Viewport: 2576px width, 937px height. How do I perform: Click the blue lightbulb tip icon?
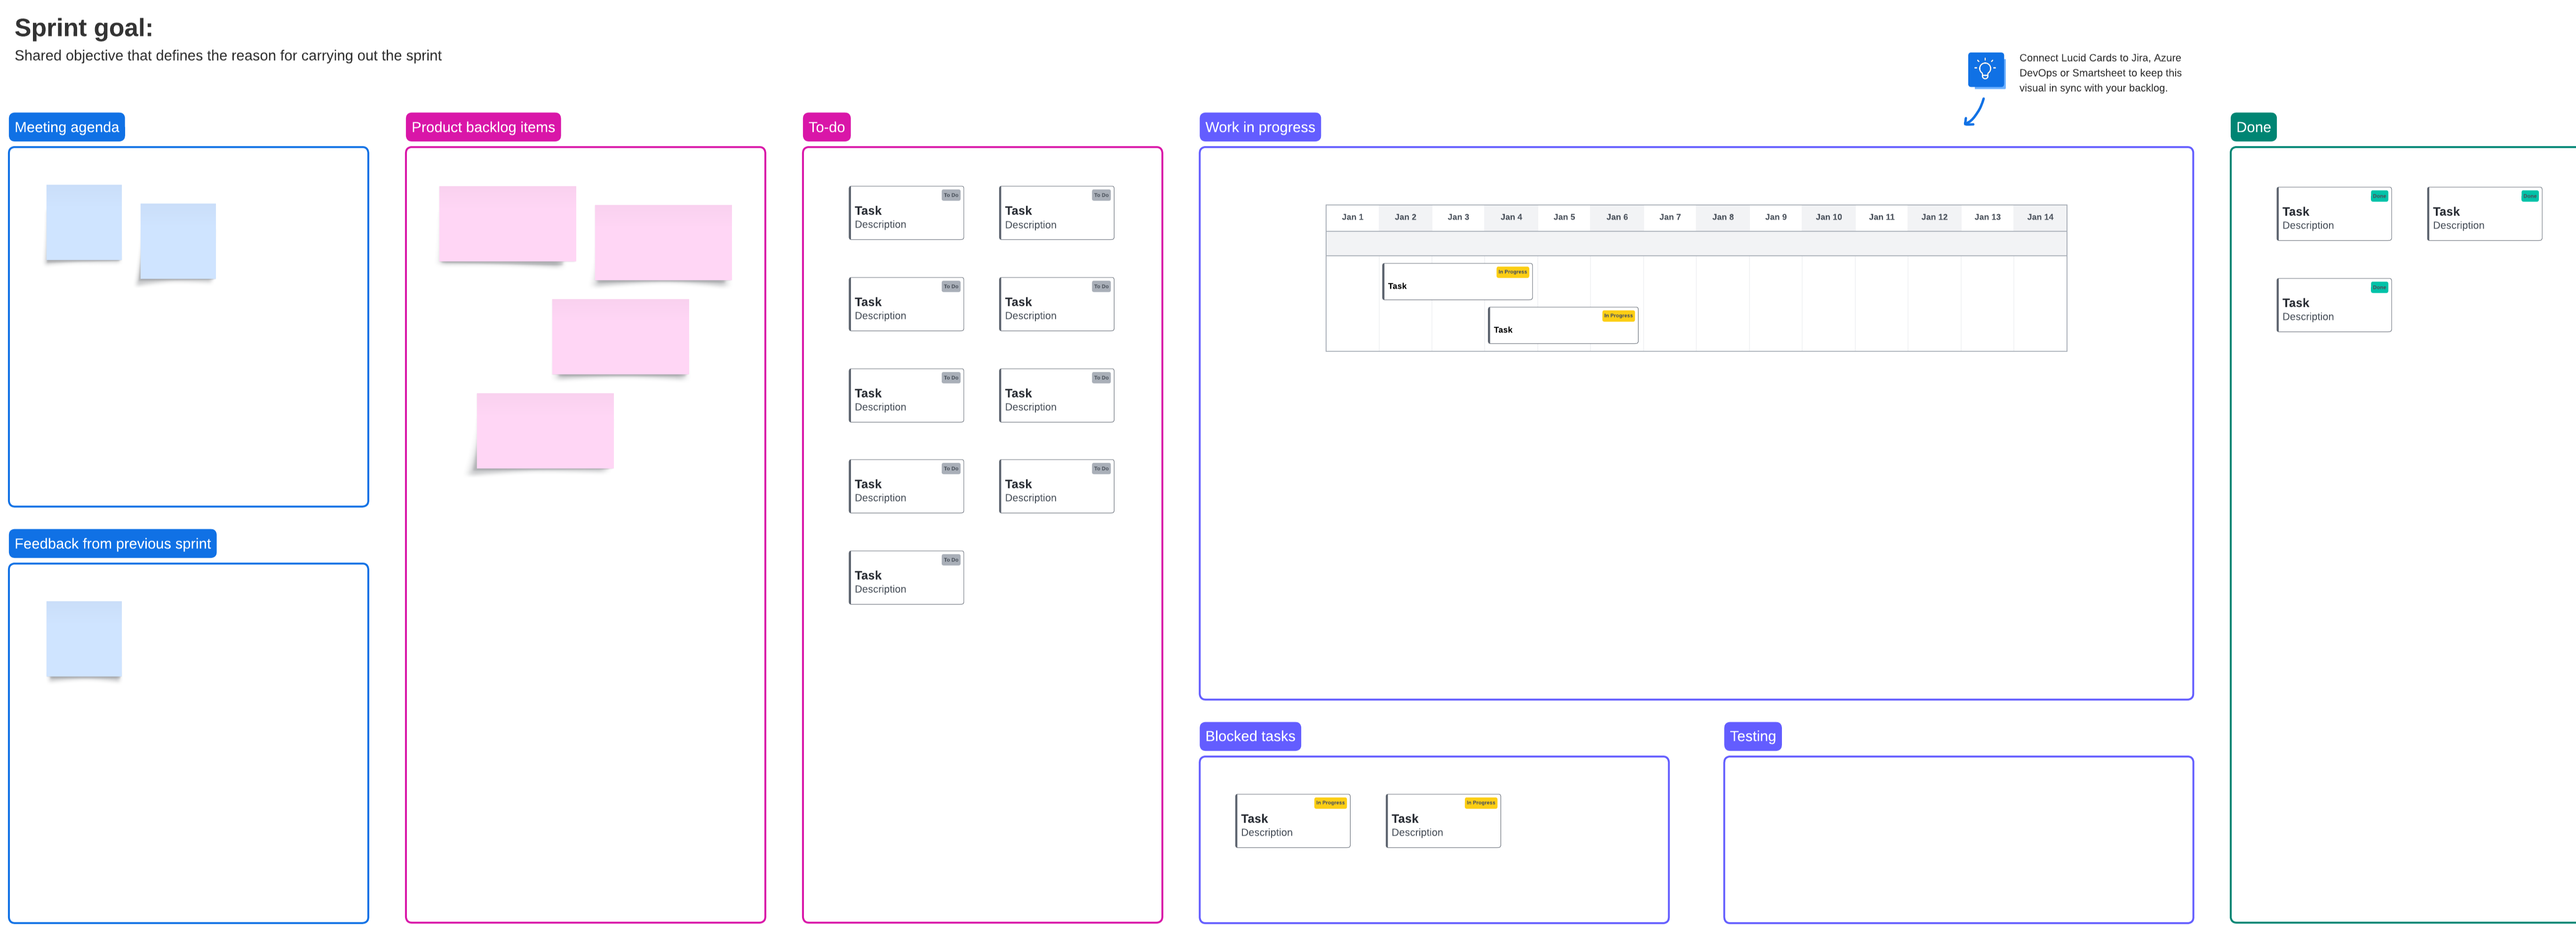1985,70
